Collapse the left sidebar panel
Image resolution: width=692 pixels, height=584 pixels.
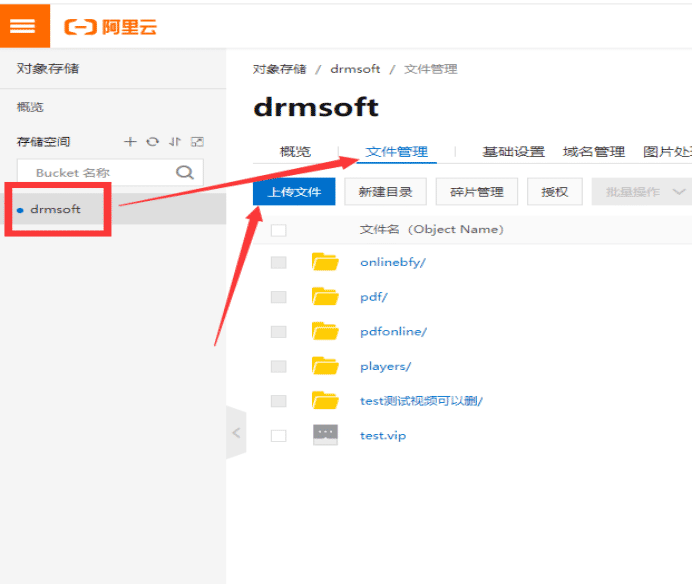[236, 433]
